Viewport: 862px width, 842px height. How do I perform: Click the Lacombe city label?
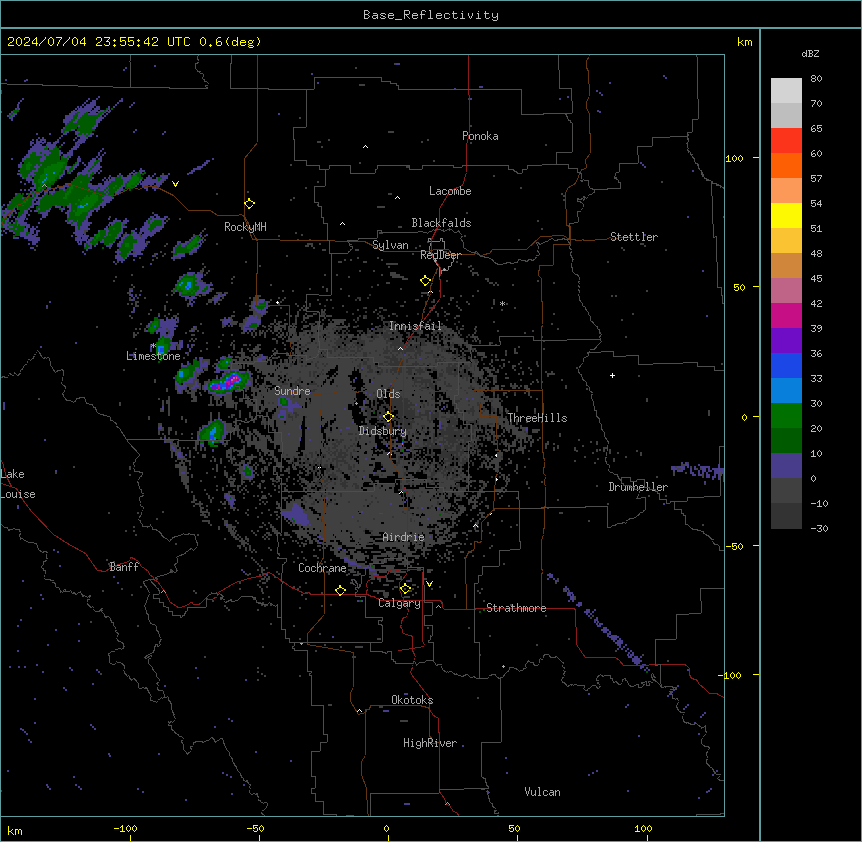pyautogui.click(x=450, y=191)
